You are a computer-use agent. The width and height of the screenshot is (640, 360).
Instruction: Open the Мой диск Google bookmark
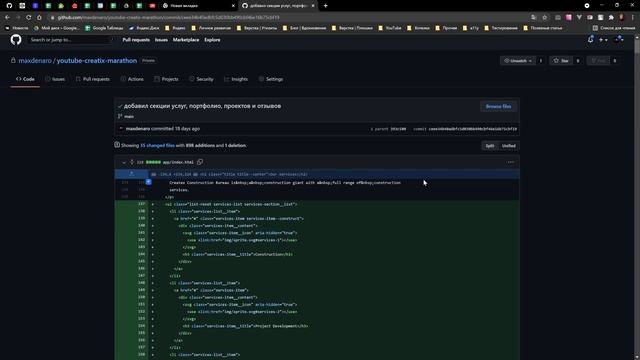pyautogui.click(x=57, y=28)
